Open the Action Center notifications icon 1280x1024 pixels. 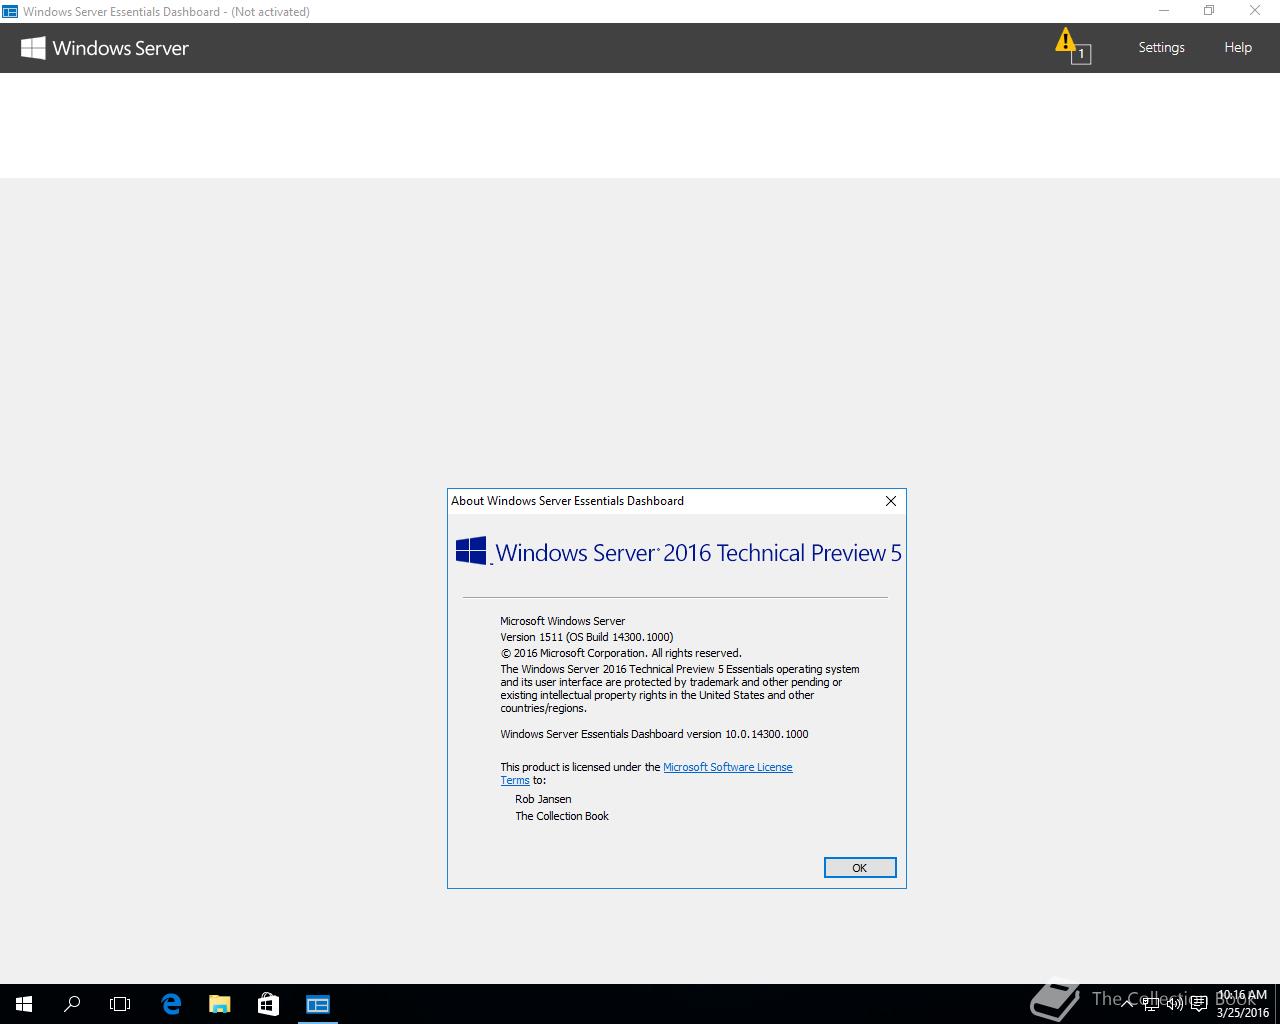click(1199, 1004)
